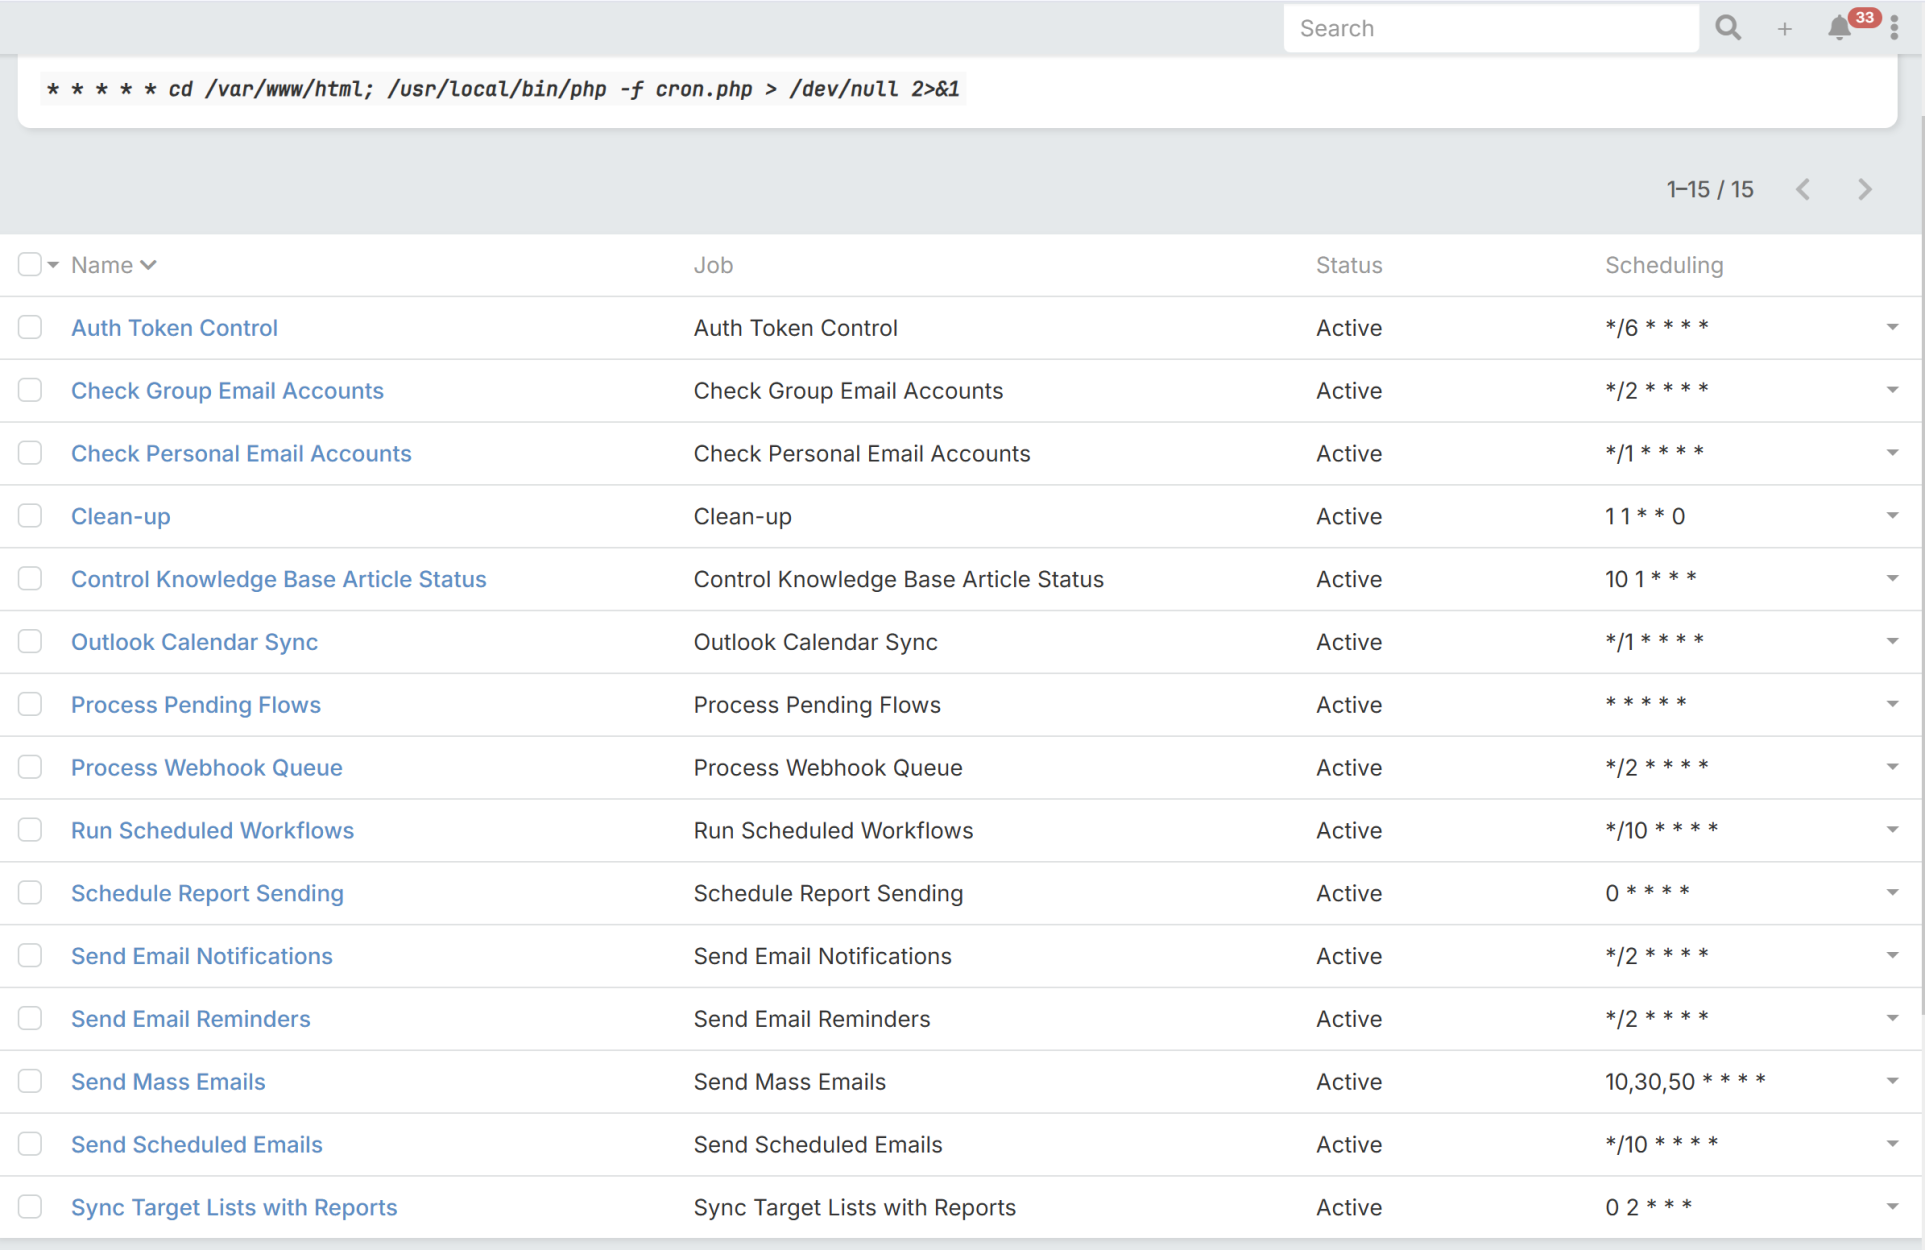
Task: Select the Run Scheduled Workflows checkbox
Action: (30, 830)
